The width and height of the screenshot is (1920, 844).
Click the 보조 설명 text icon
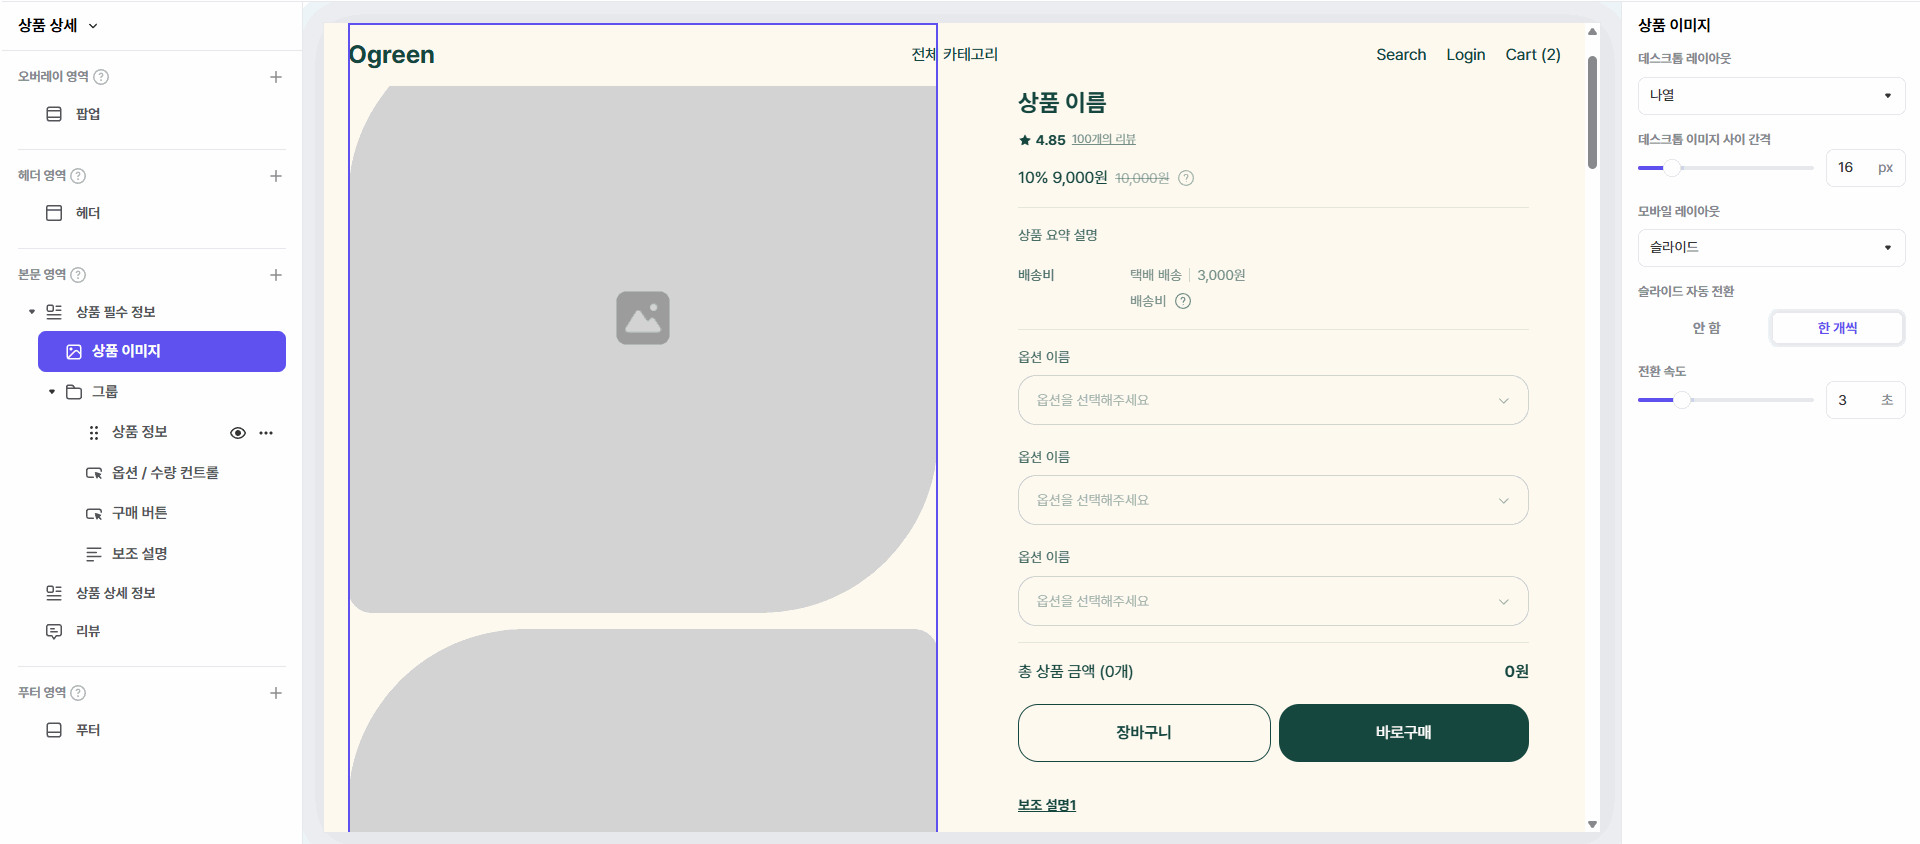click(x=94, y=554)
